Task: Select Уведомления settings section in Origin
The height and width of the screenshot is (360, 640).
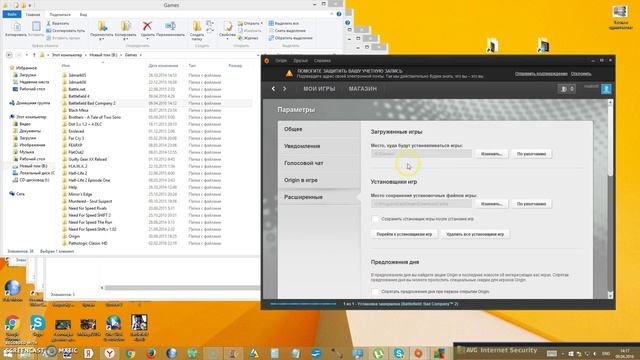Action: [319, 146]
